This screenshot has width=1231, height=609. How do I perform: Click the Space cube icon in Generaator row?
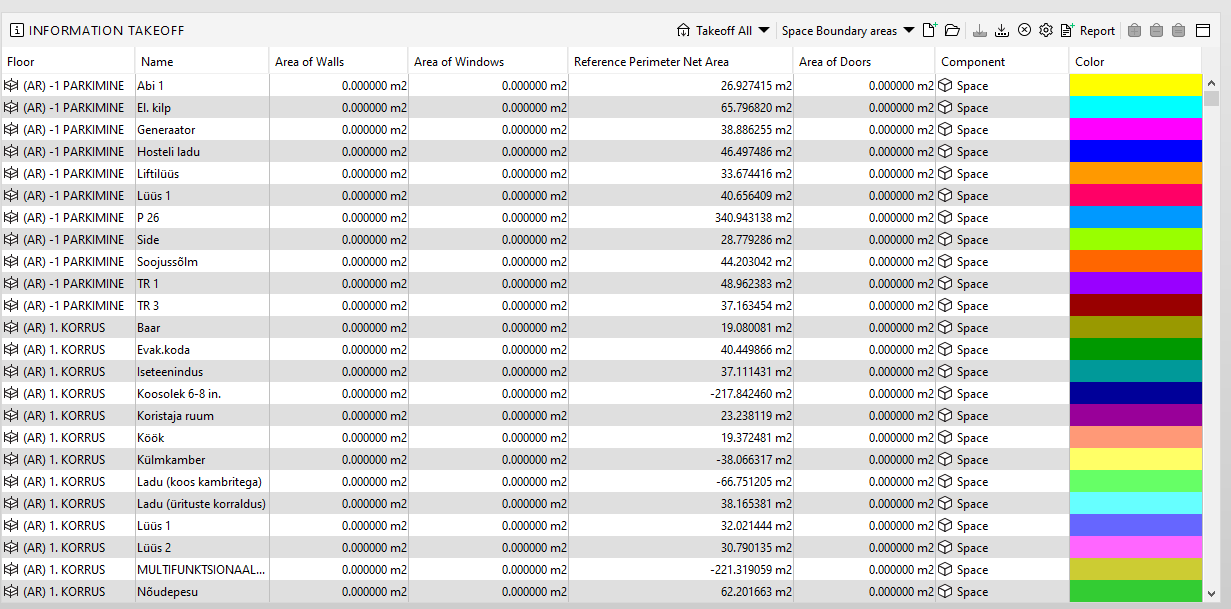click(x=946, y=130)
